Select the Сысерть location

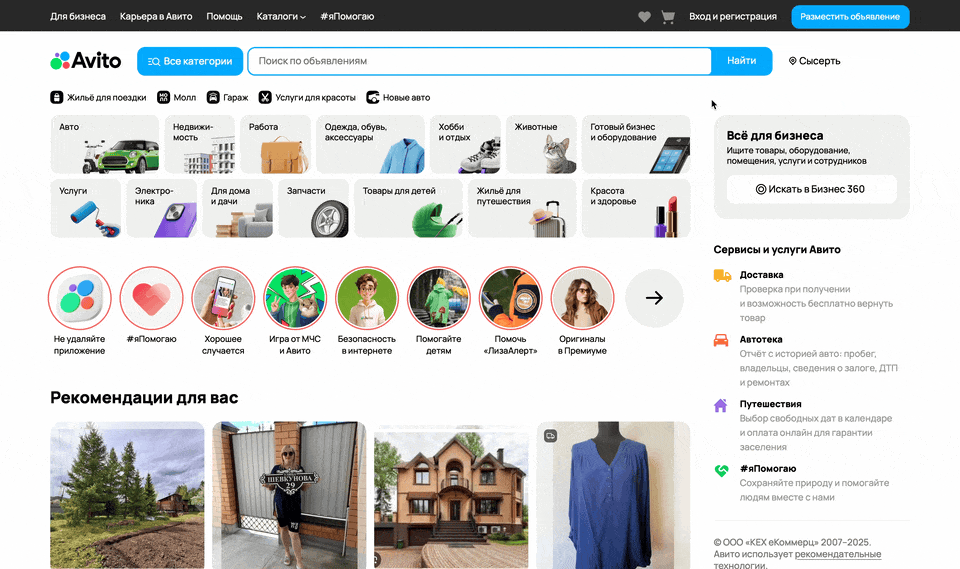(814, 61)
